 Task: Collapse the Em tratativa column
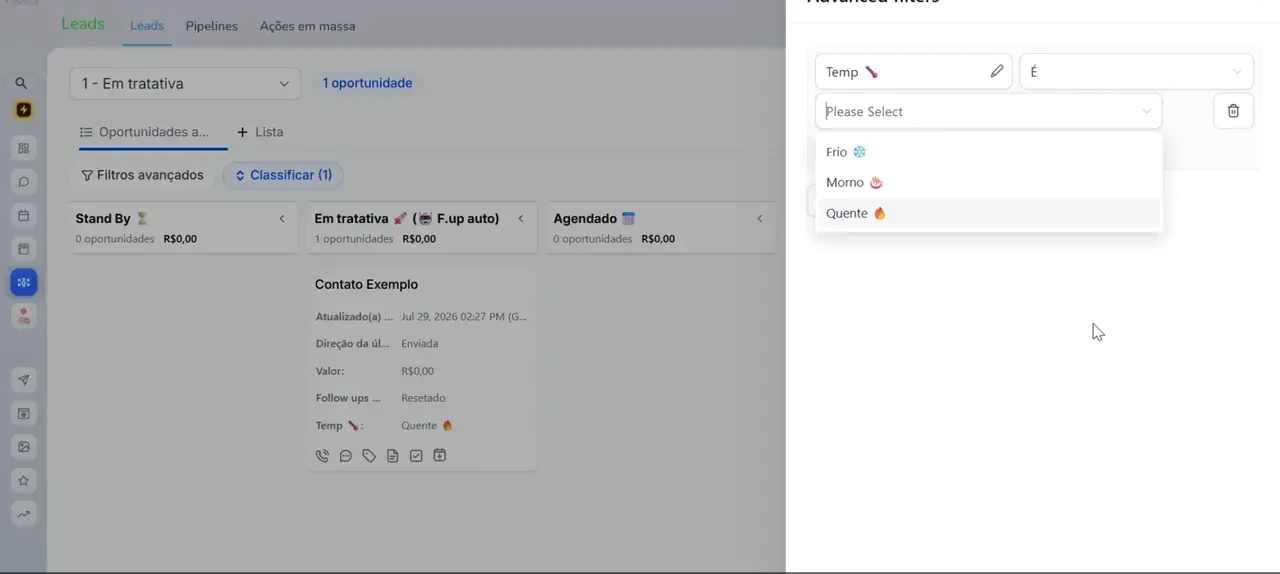[521, 219]
